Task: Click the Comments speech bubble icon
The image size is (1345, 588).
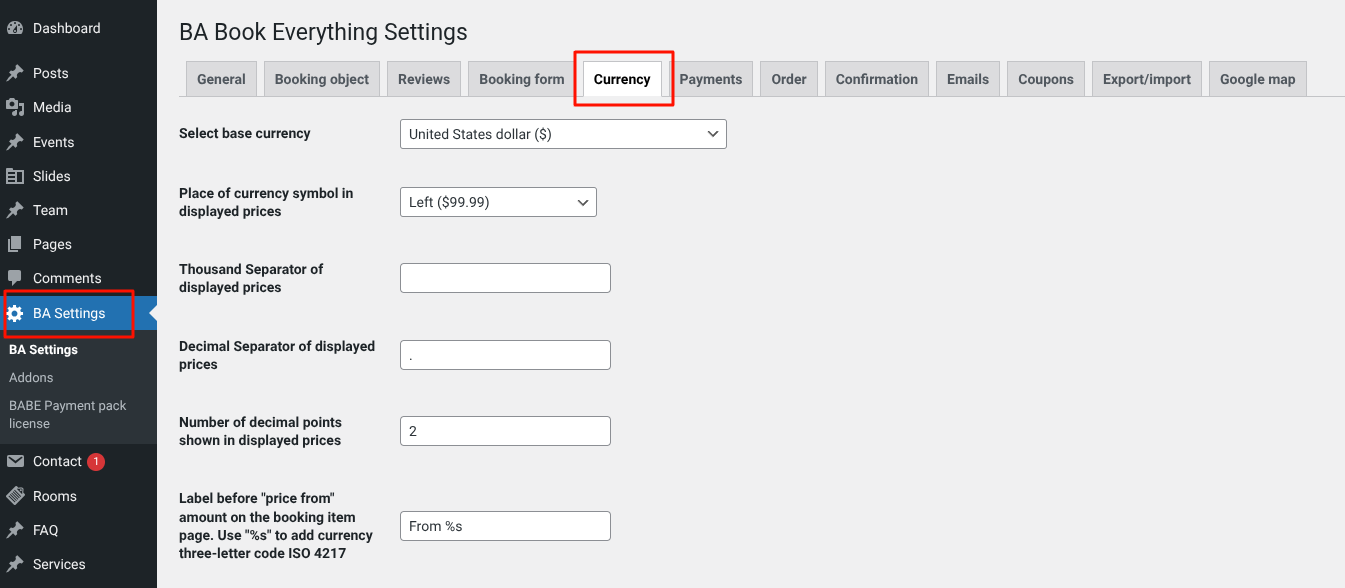Action: pos(15,278)
